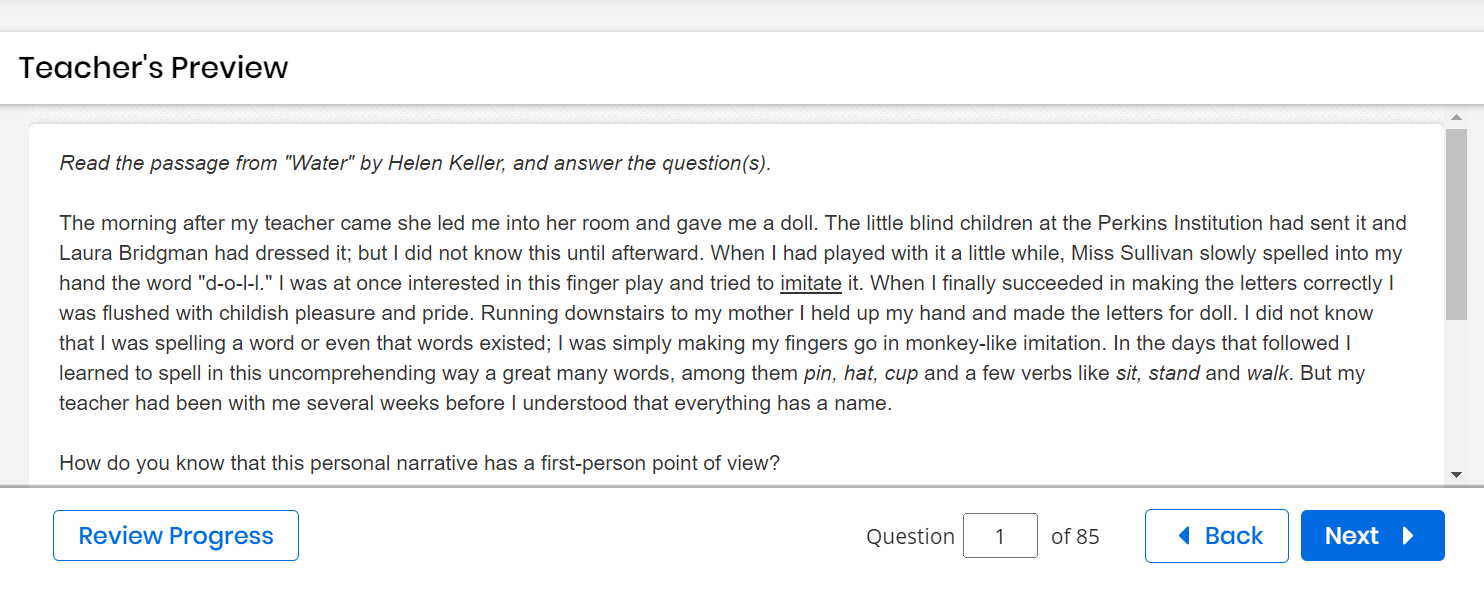Click the Back button label

(x=1233, y=536)
